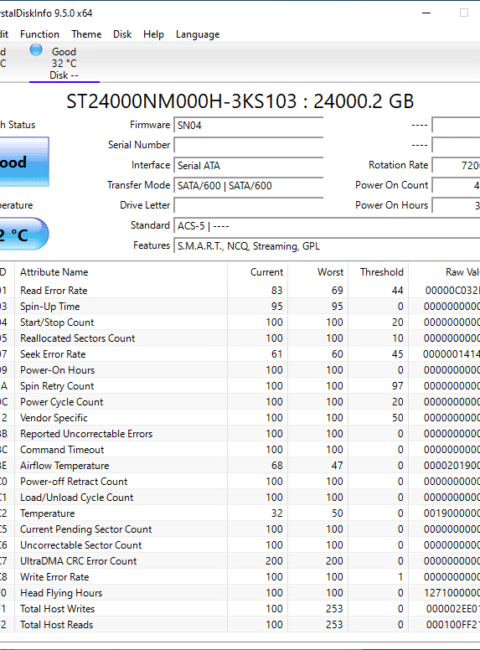This screenshot has height=650, width=480.
Task: Select the Temperature attribute row
Action: [x=240, y=513]
